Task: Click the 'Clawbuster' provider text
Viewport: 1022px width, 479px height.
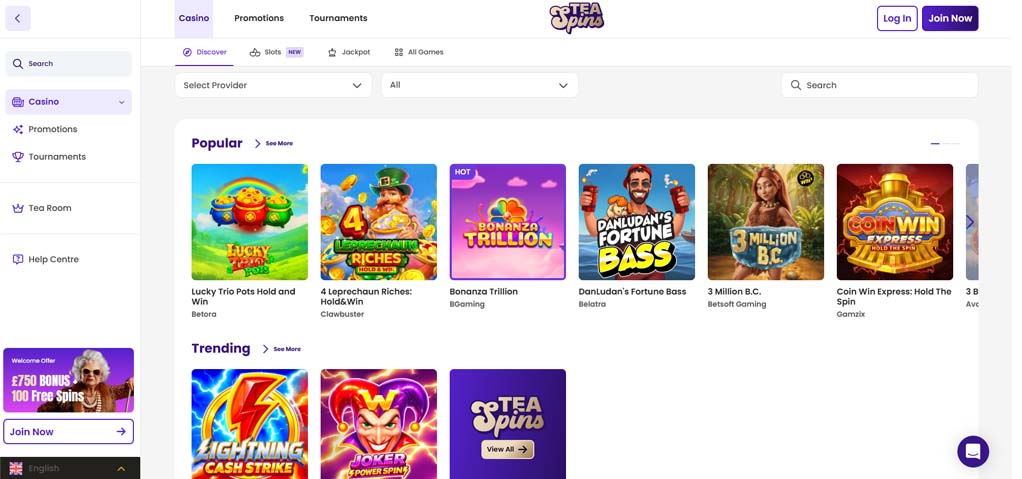Action: coord(342,314)
